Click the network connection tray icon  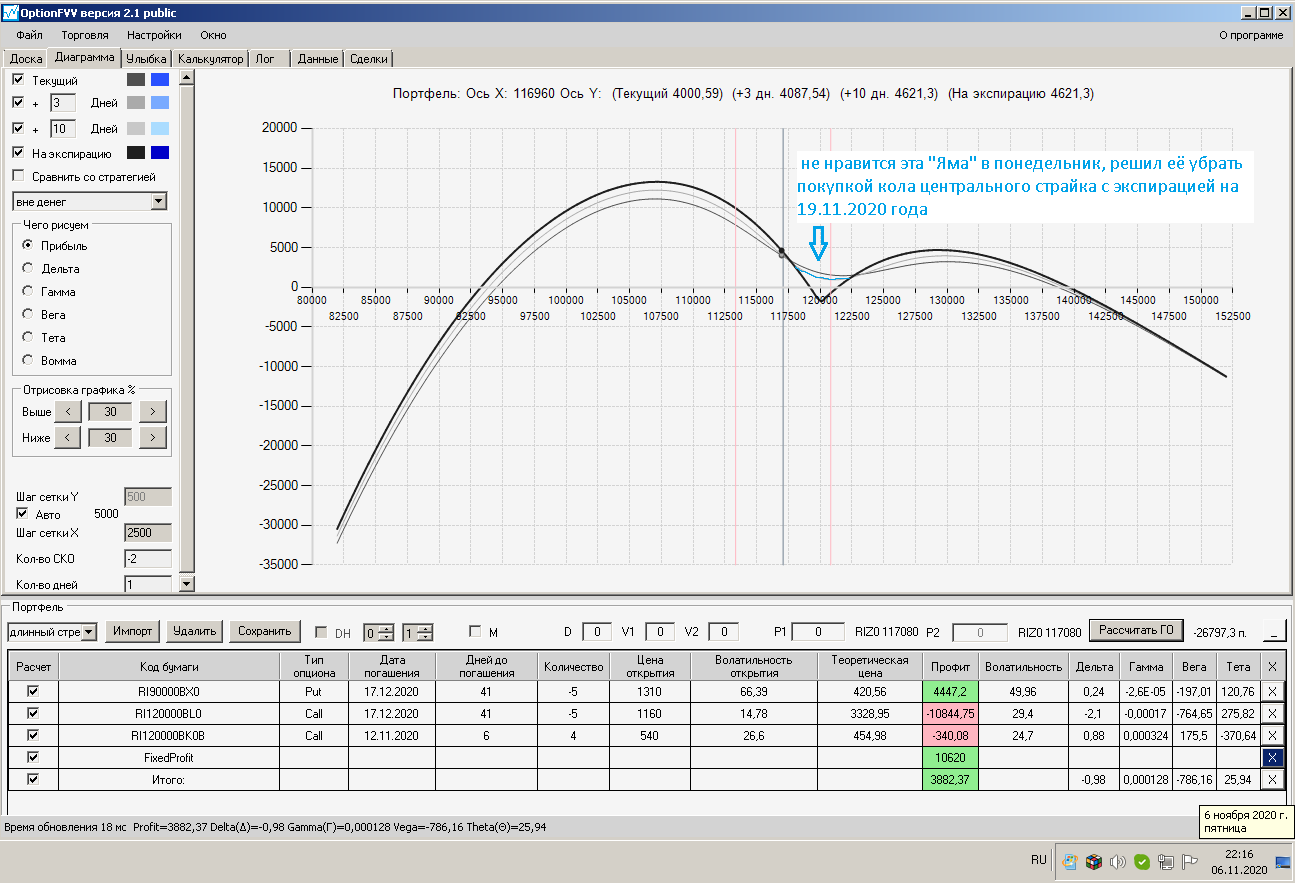tap(1166, 861)
